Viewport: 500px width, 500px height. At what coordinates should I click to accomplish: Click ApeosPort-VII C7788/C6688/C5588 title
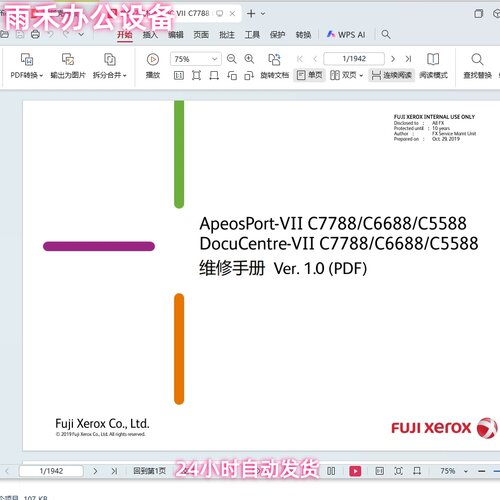tap(333, 223)
